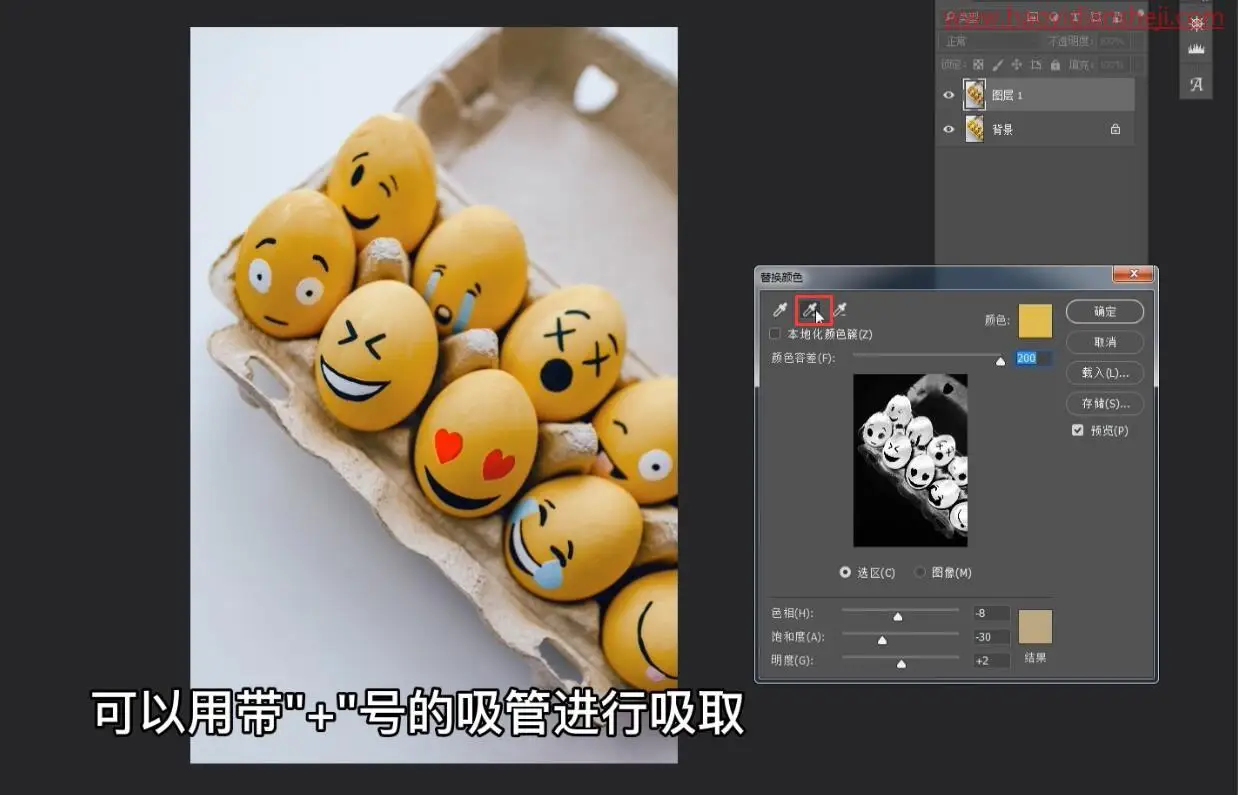
Task: Open the character 'A' panel icon in dock
Action: coord(1196,84)
